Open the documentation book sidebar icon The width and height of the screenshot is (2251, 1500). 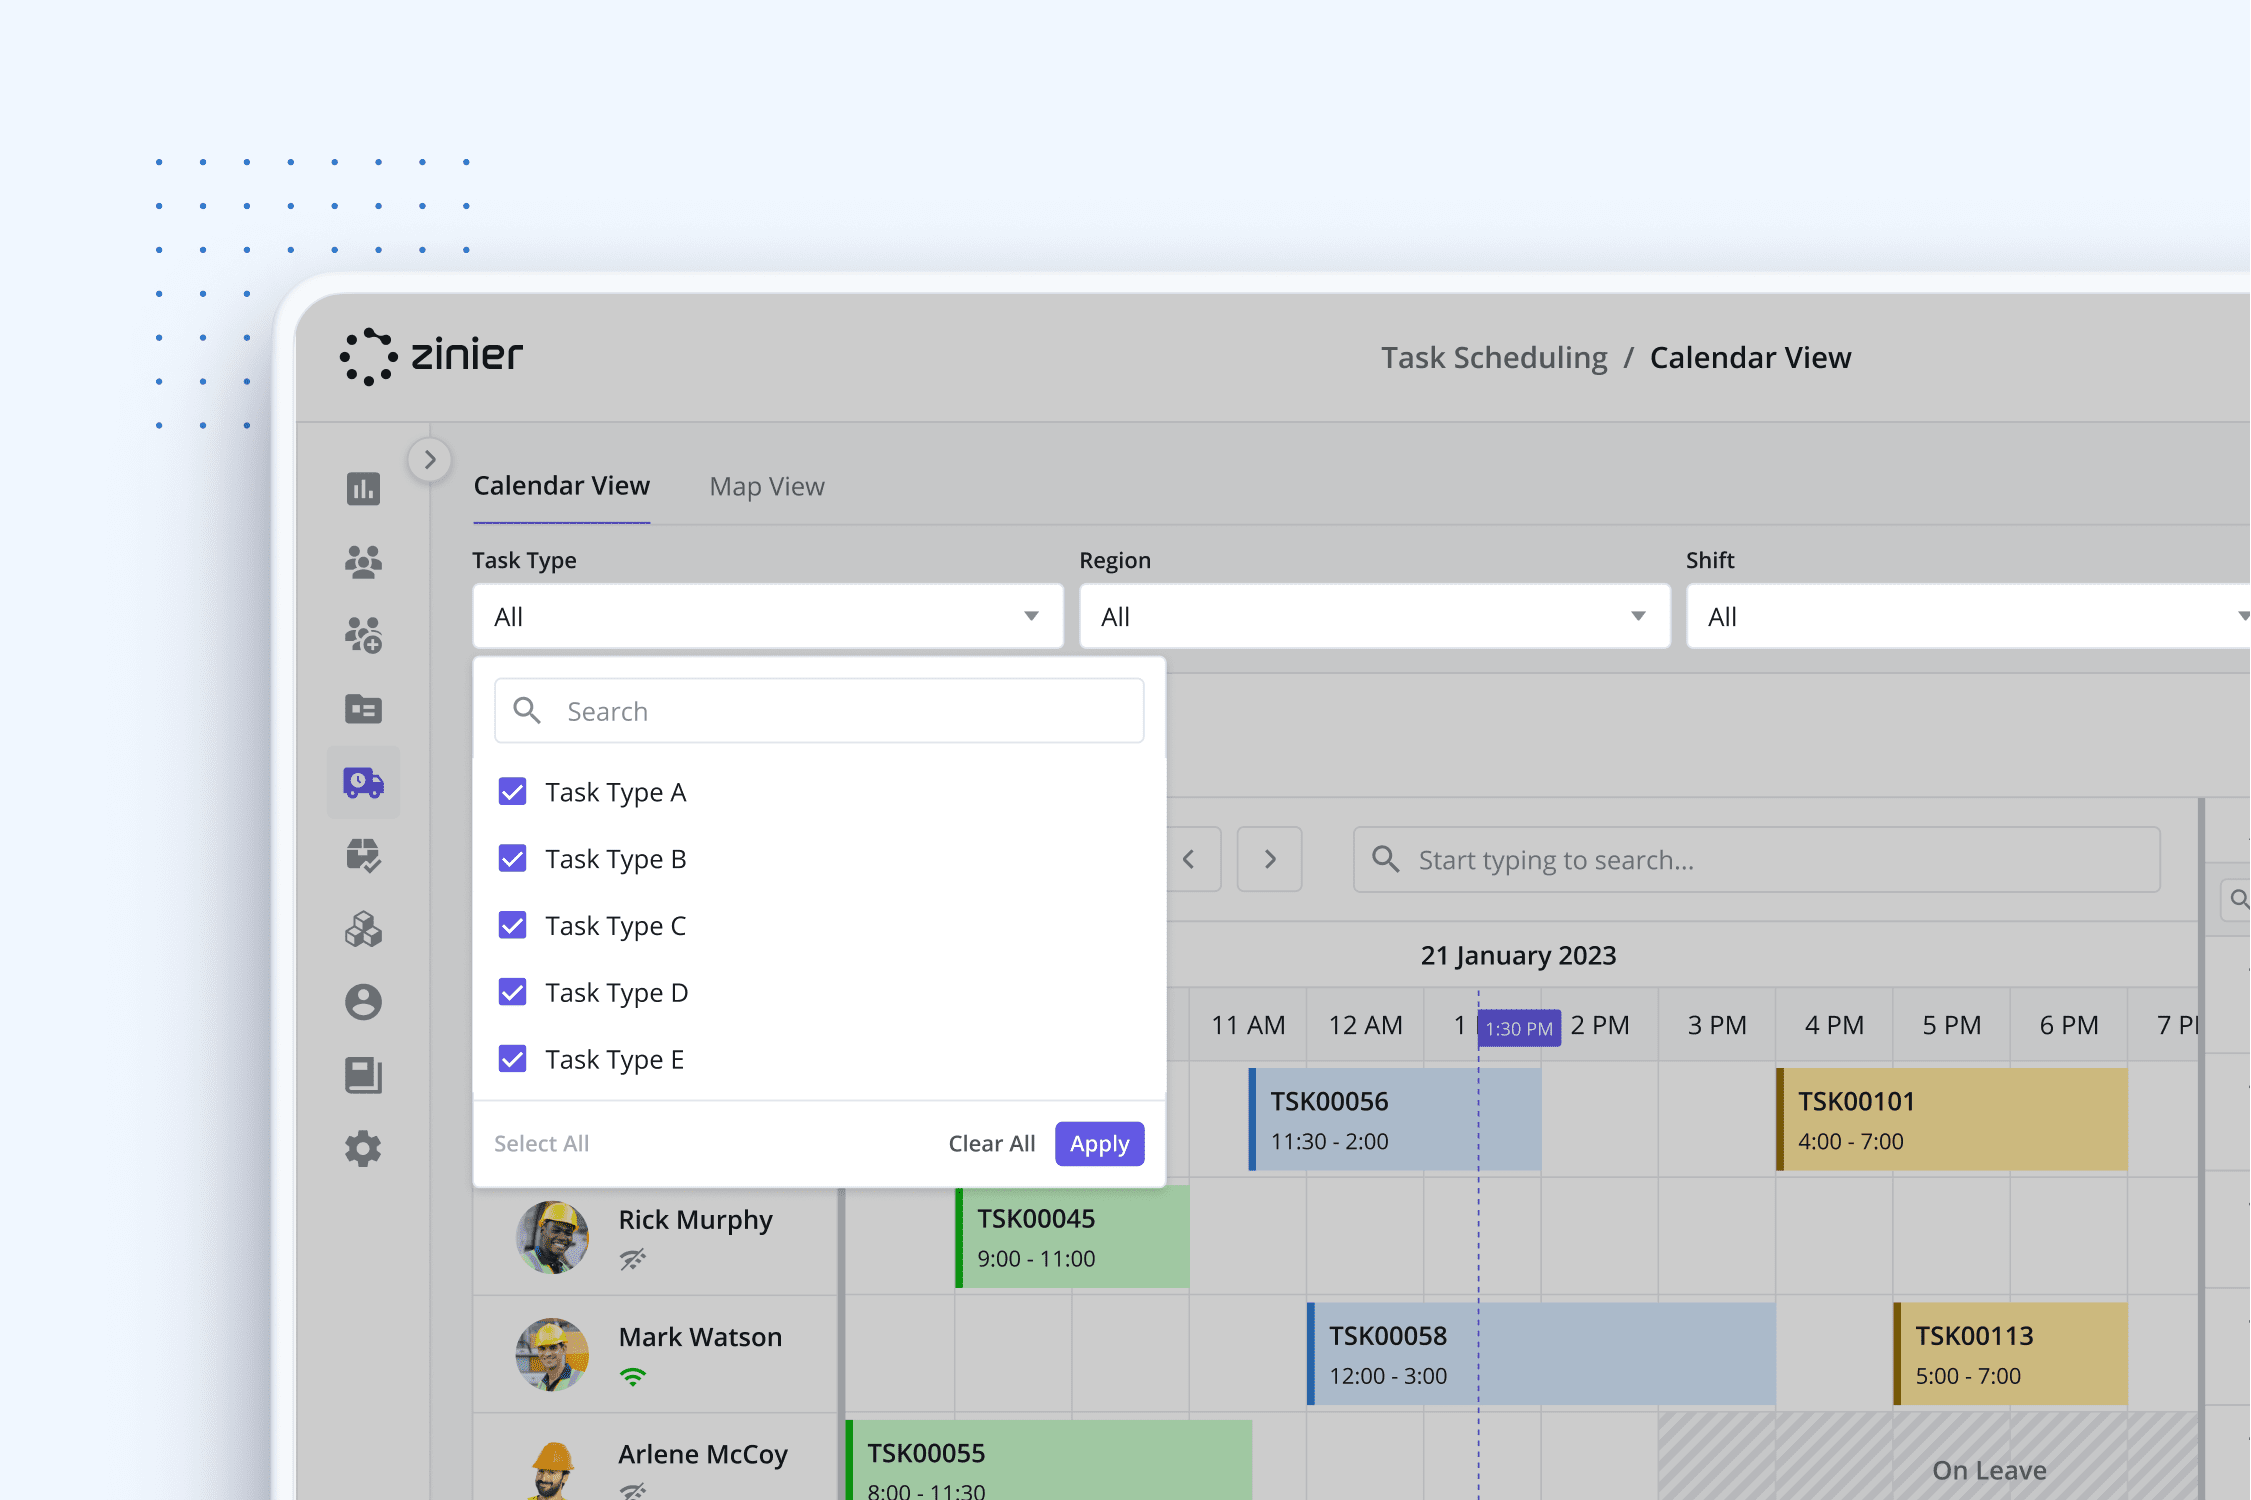(363, 1075)
